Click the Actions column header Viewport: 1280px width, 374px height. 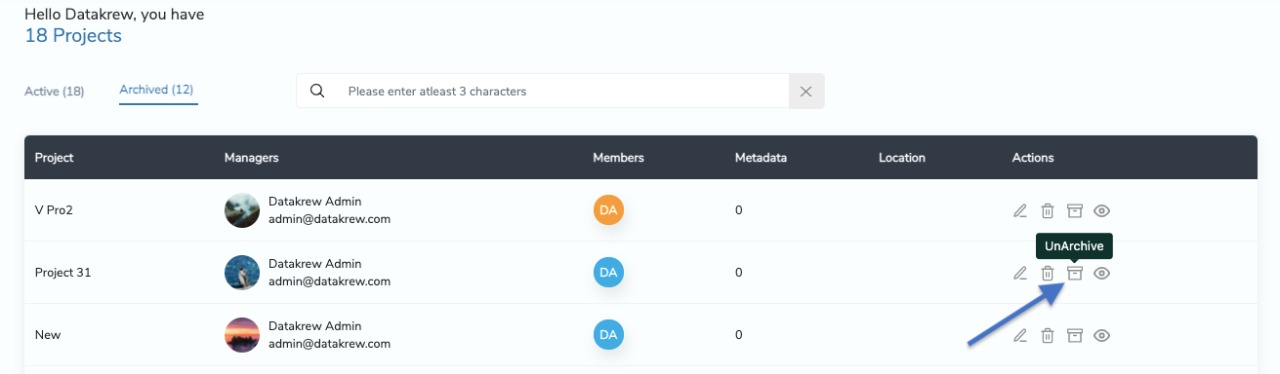coord(1033,158)
